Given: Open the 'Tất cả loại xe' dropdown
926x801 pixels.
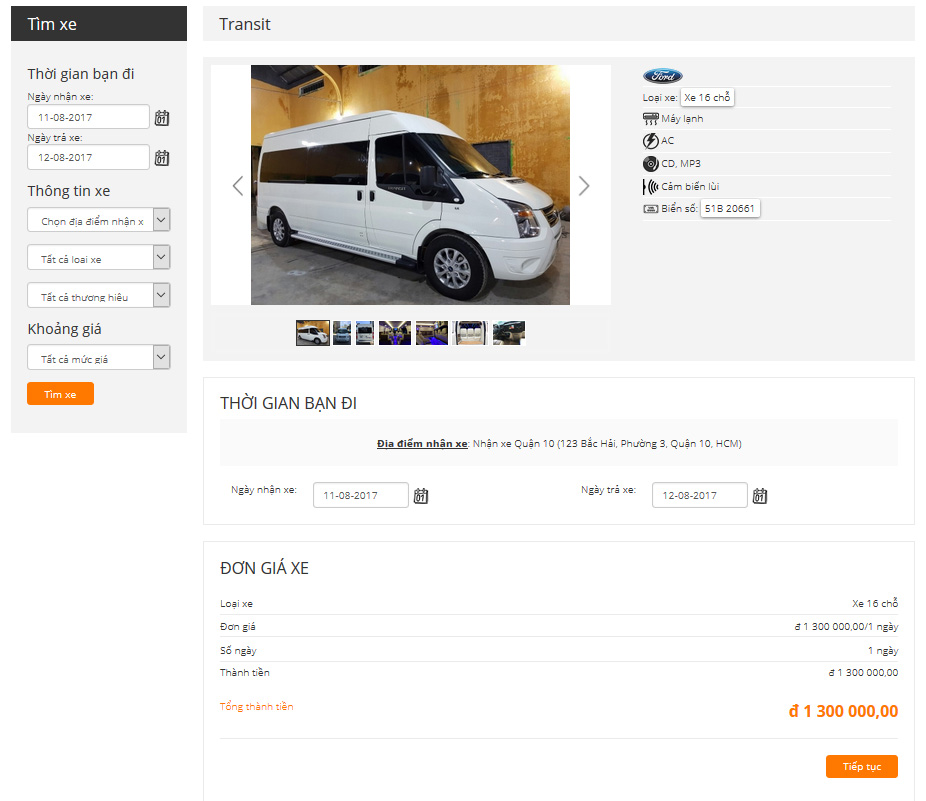Looking at the screenshot, I should [99, 259].
